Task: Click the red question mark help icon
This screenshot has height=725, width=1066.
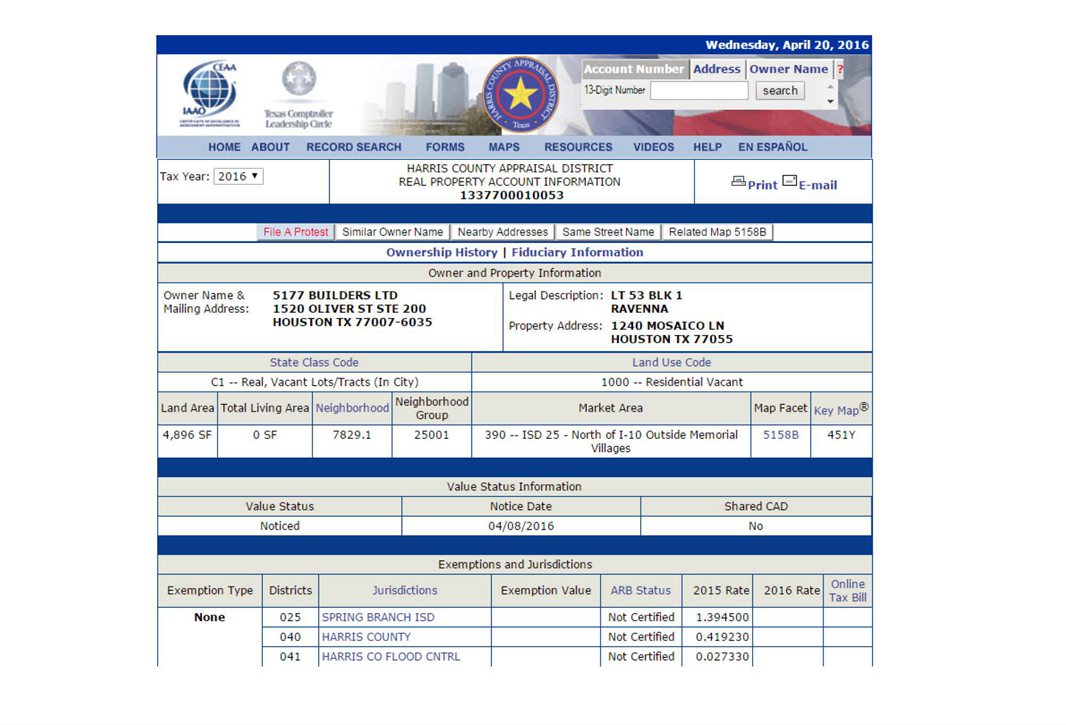Action: point(840,70)
